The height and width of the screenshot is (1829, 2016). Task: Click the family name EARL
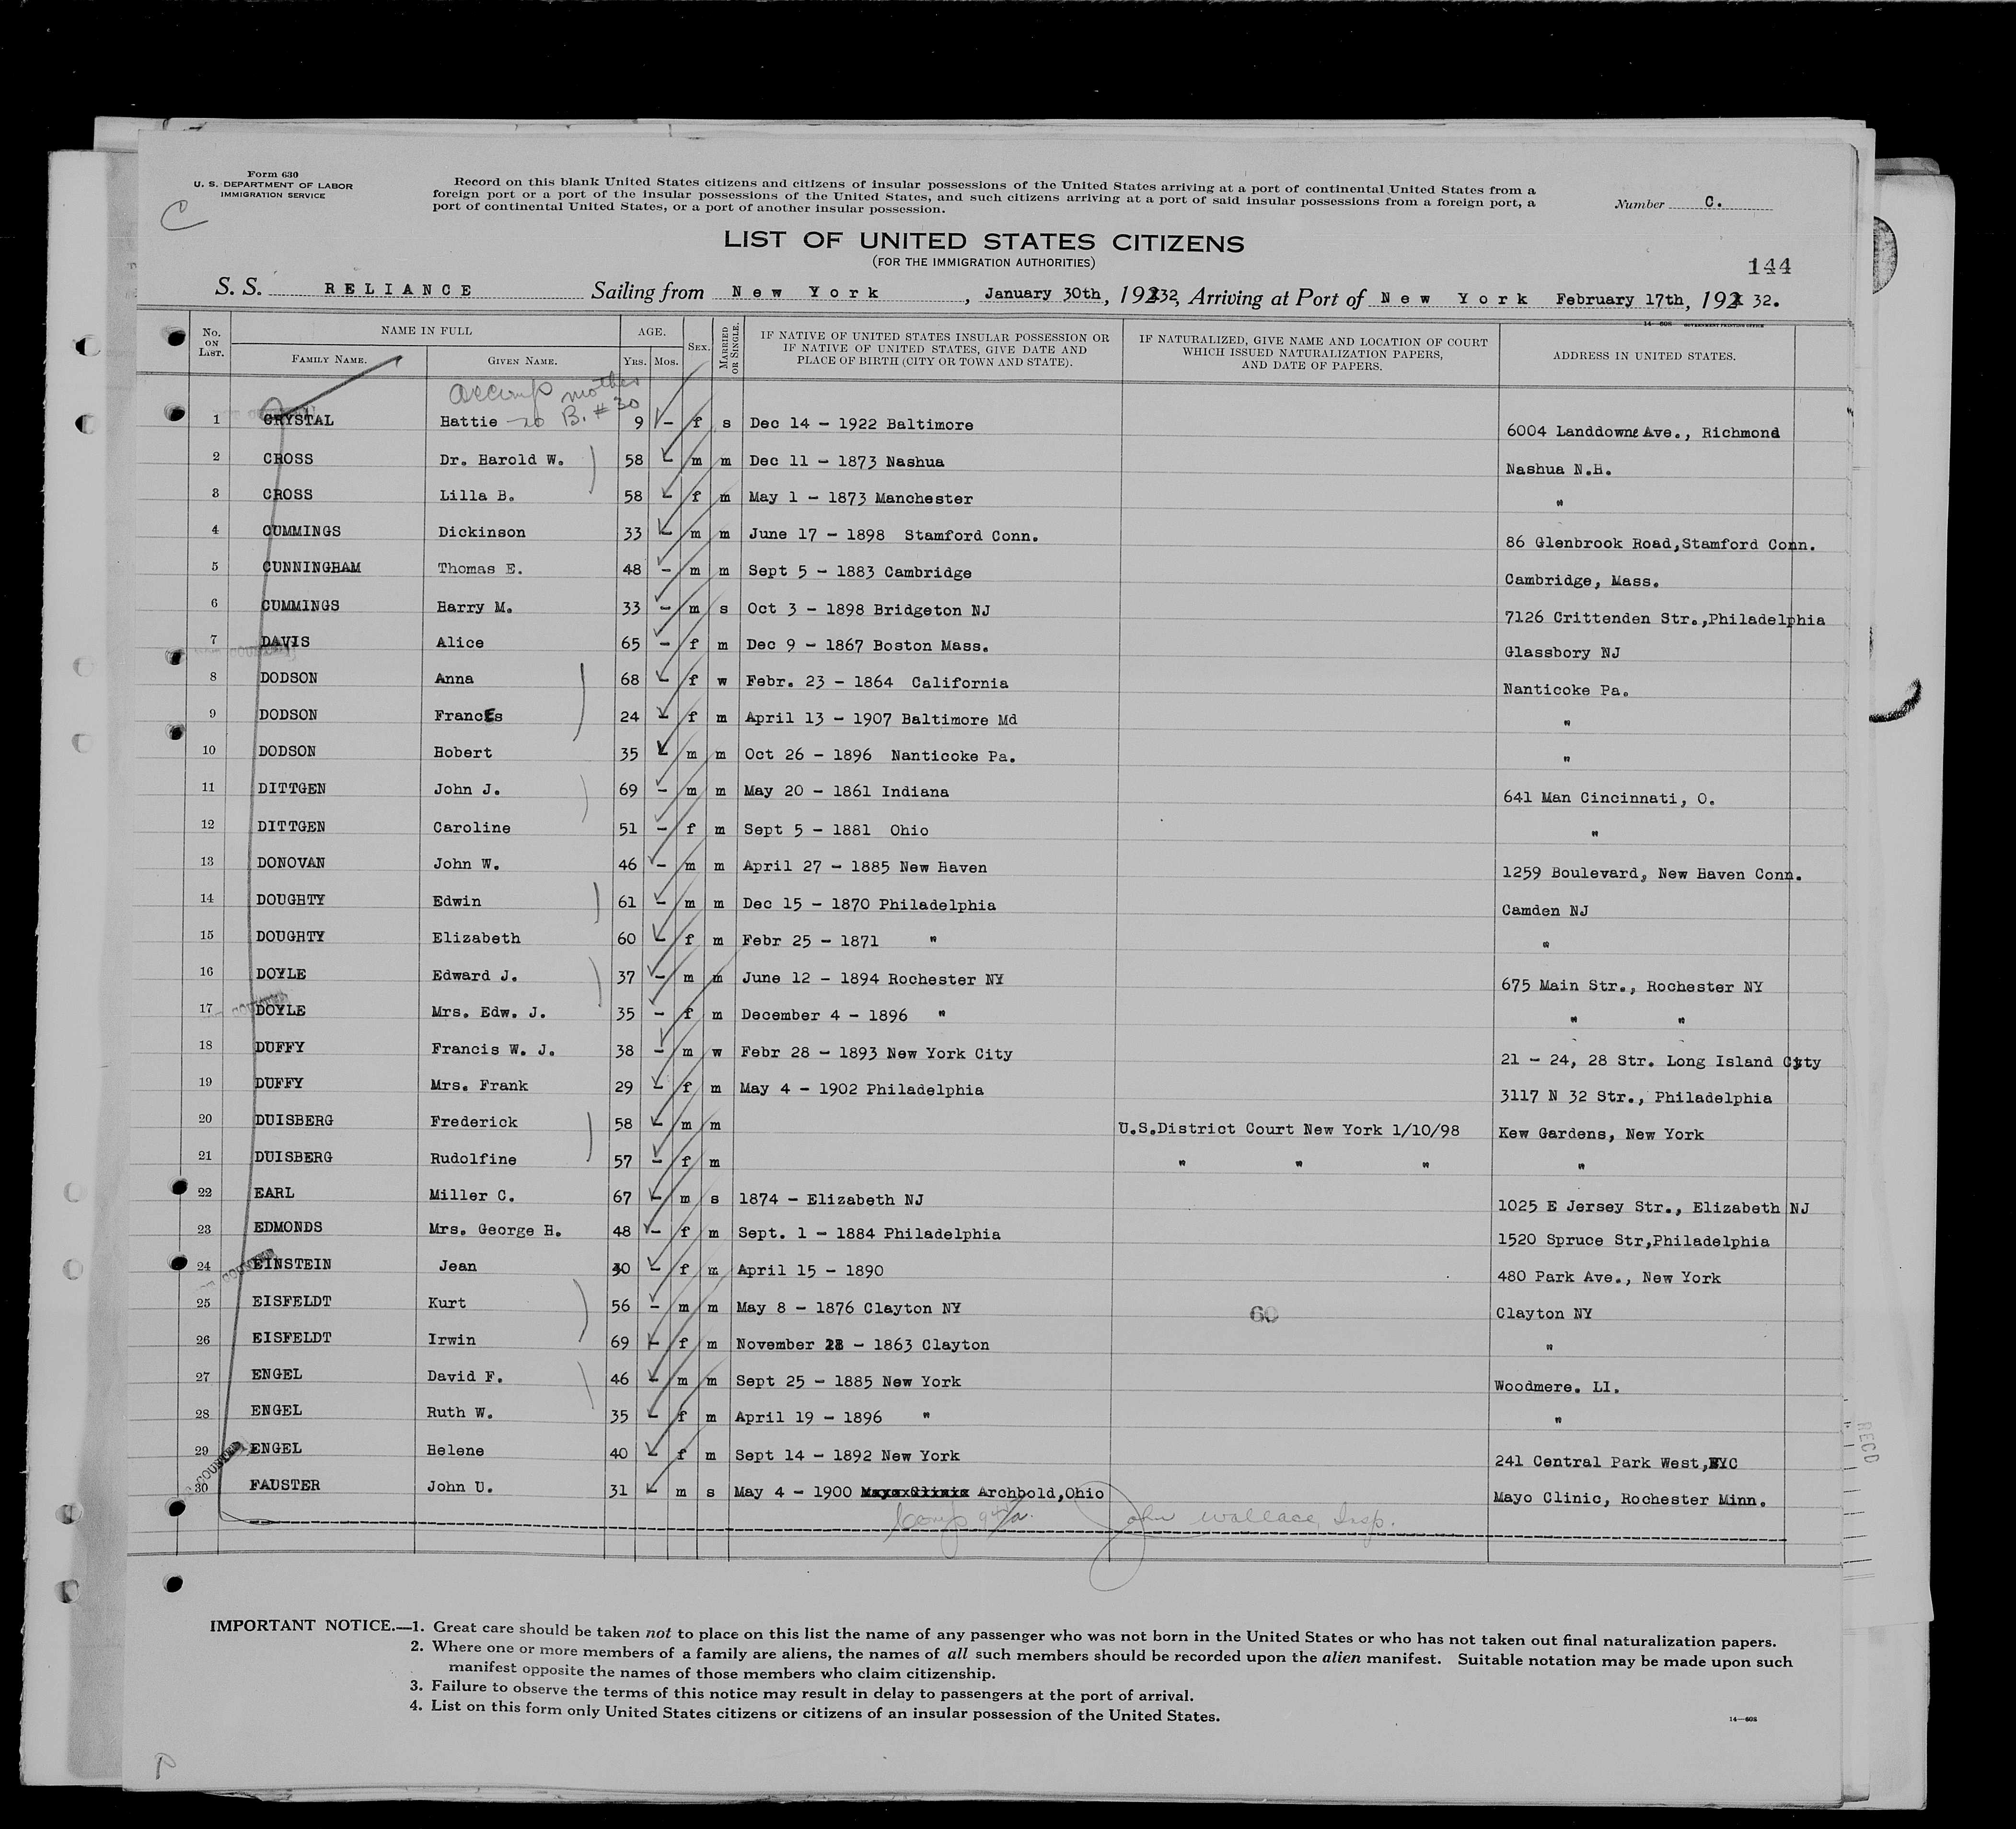pyautogui.click(x=273, y=1192)
